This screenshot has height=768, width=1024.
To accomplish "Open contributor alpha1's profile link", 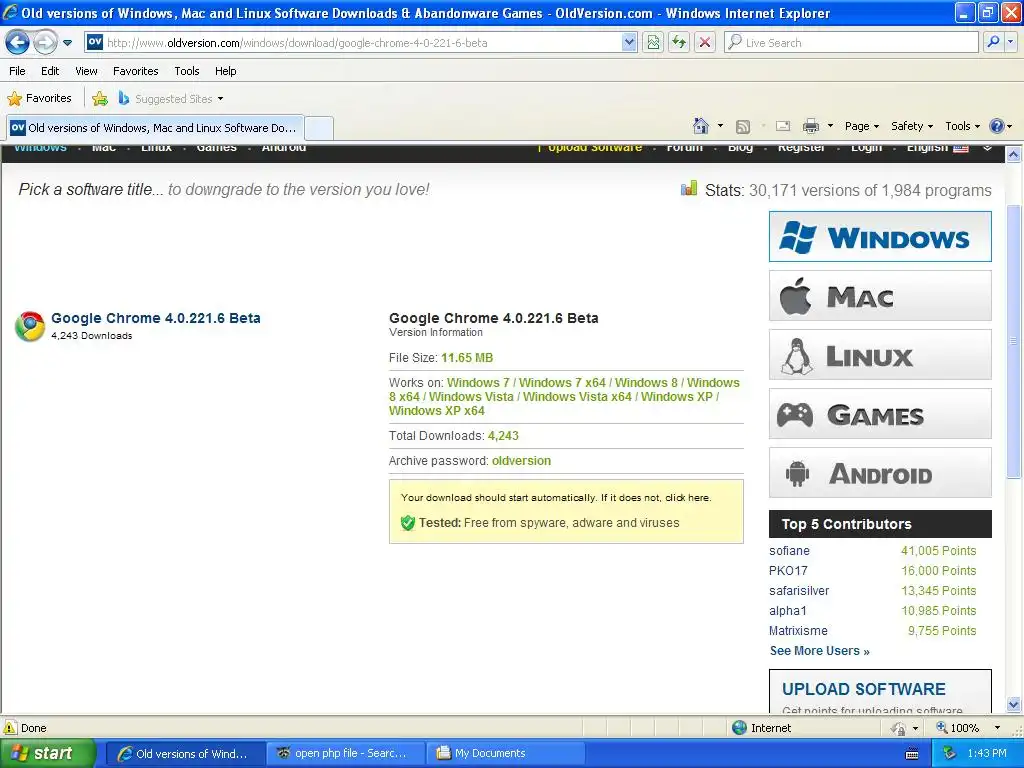I will coord(788,611).
